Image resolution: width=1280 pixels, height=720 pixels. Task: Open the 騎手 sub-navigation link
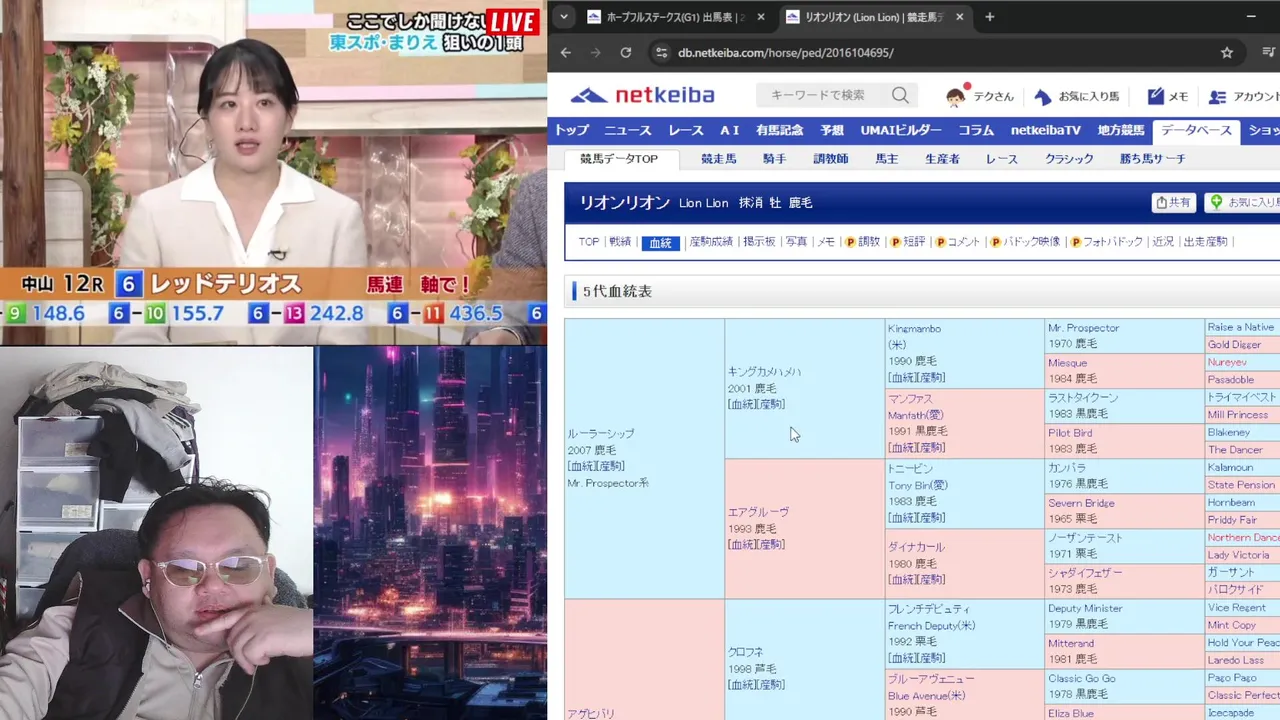pos(774,159)
